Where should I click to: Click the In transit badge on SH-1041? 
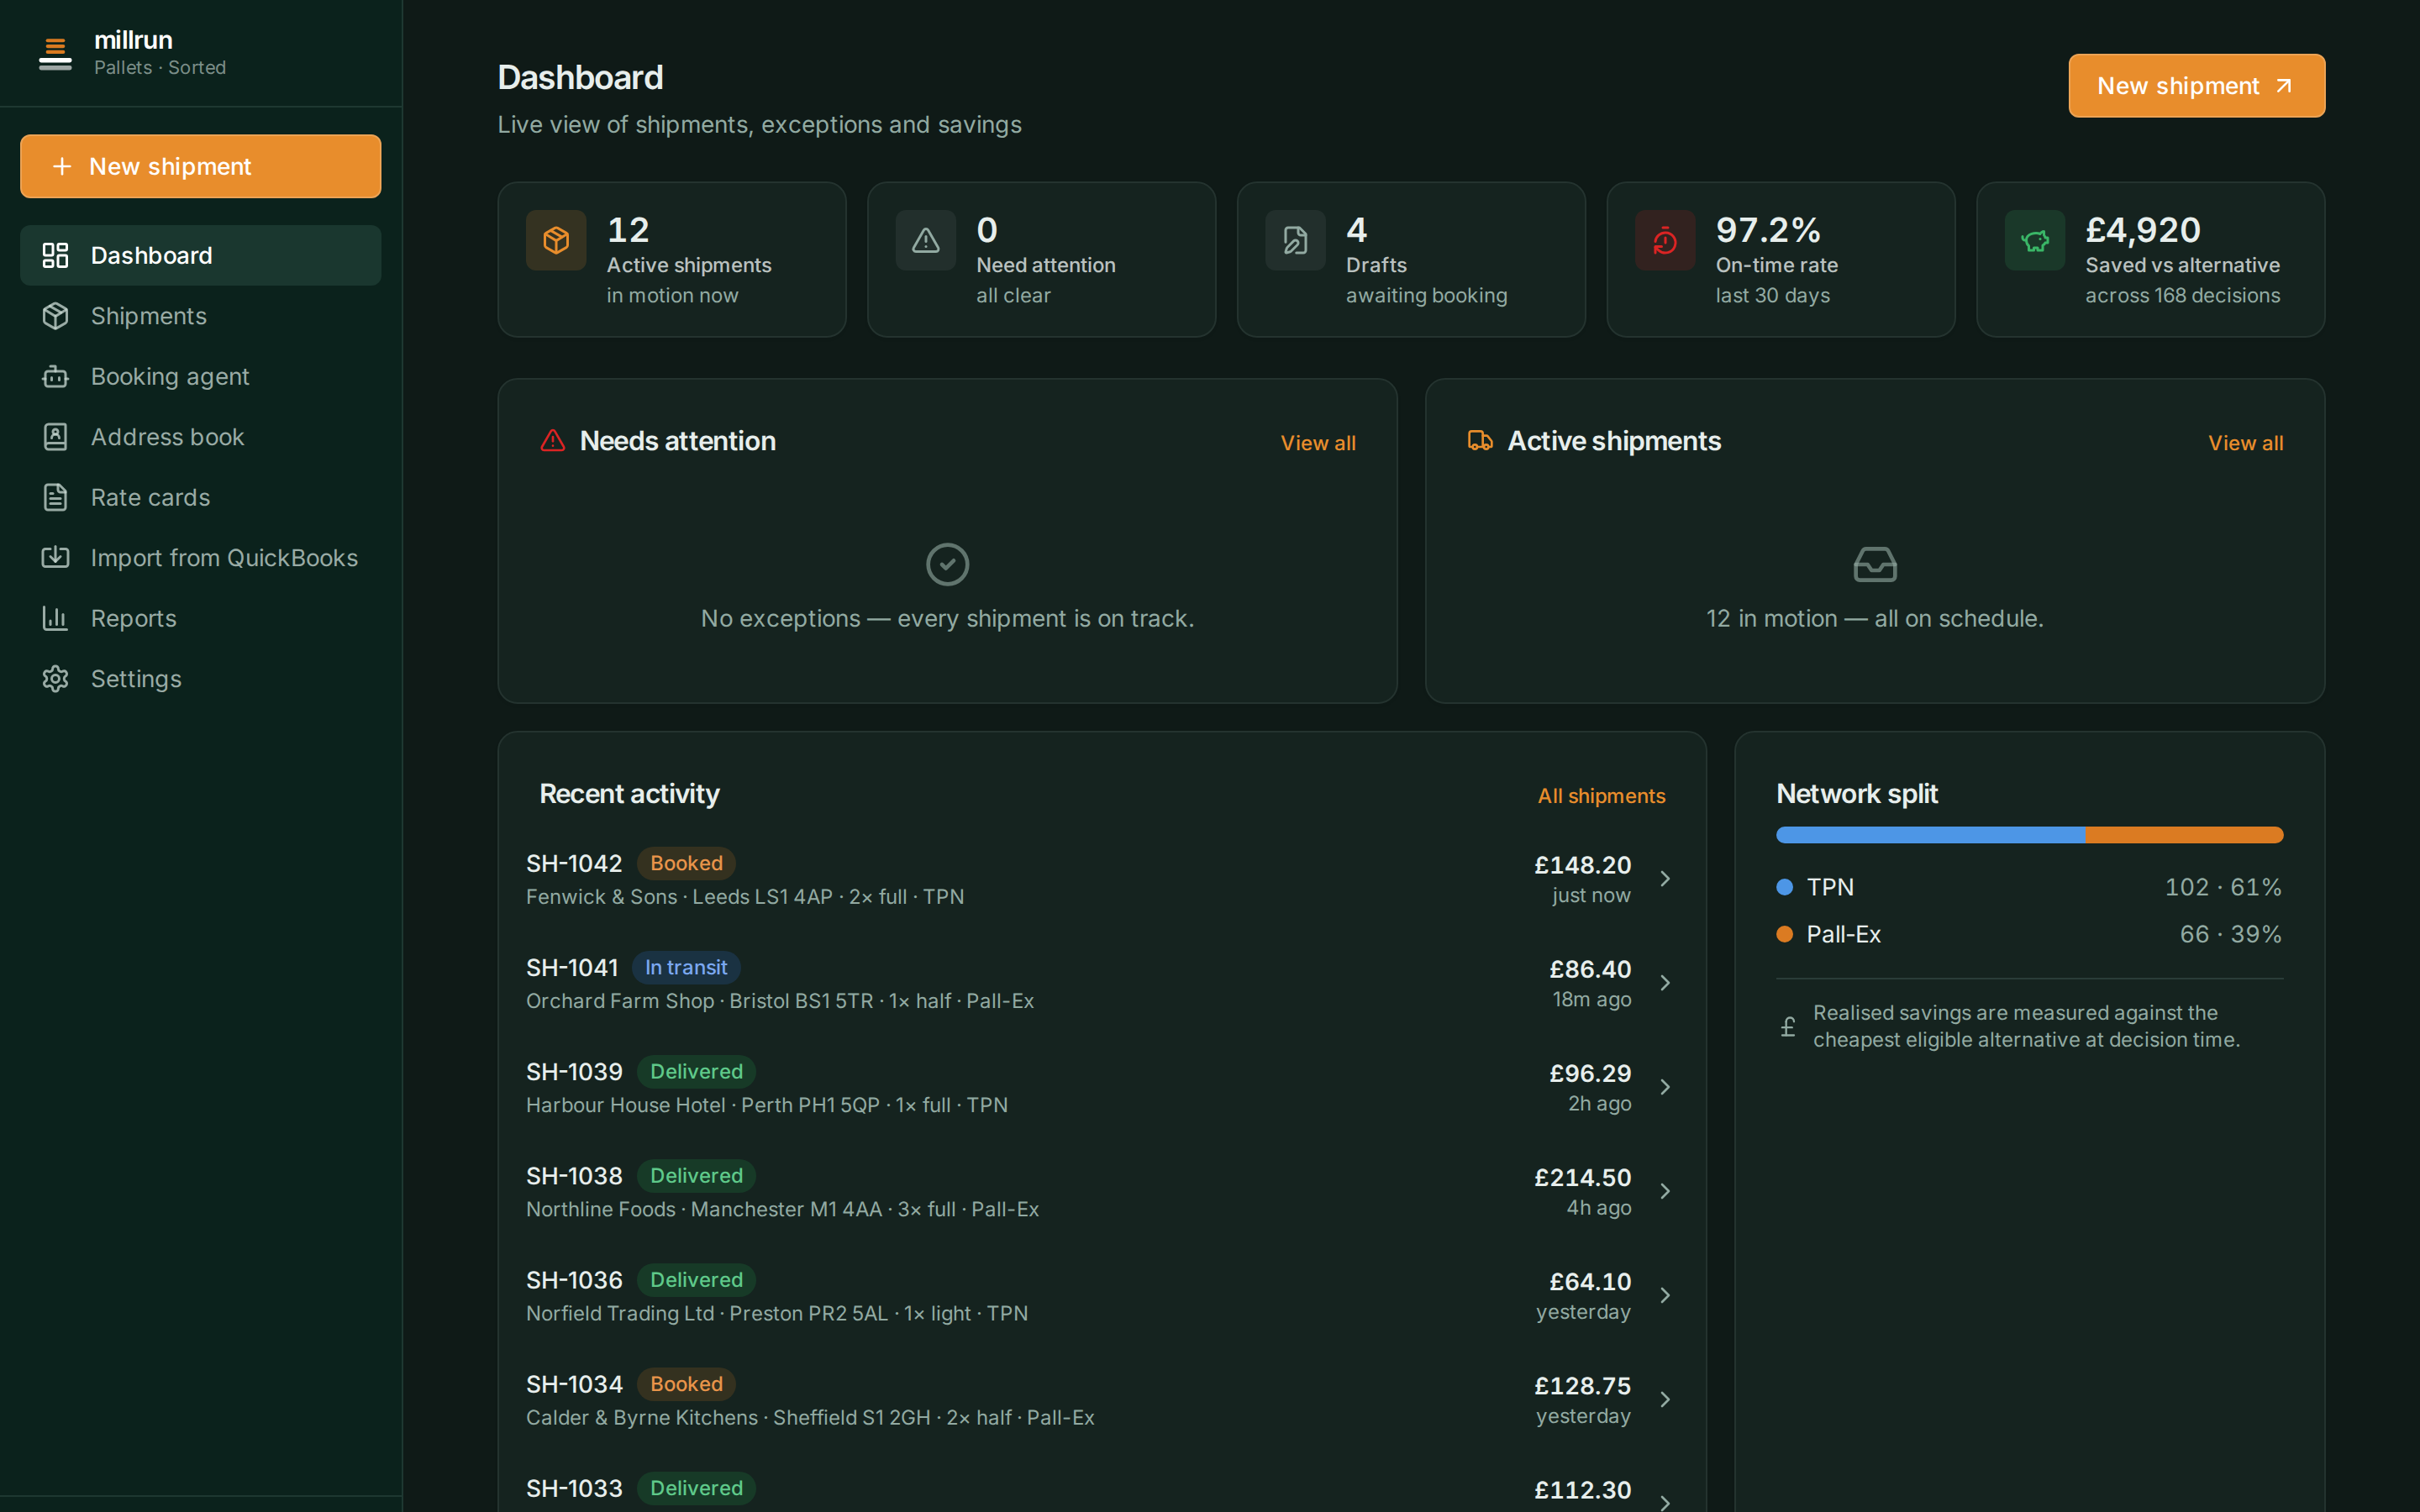[x=686, y=967]
